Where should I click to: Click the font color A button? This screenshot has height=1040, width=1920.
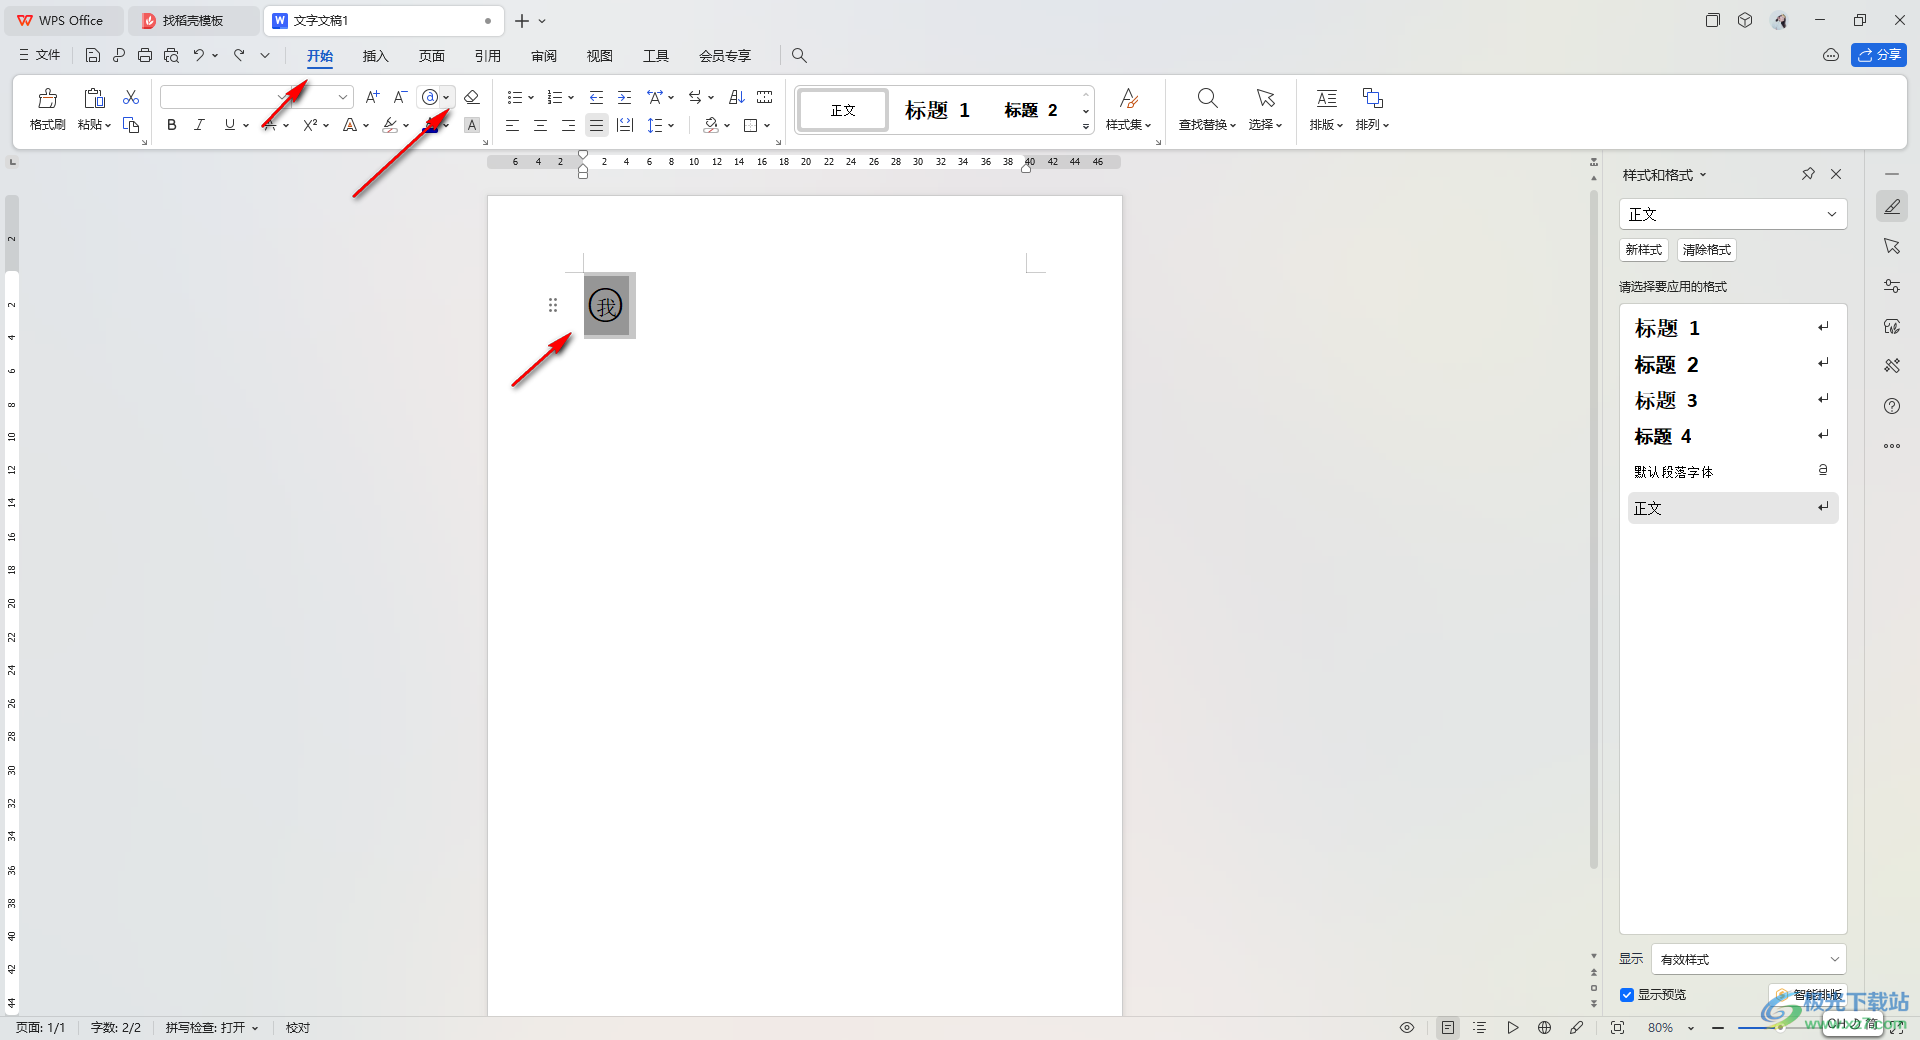[x=430, y=125]
